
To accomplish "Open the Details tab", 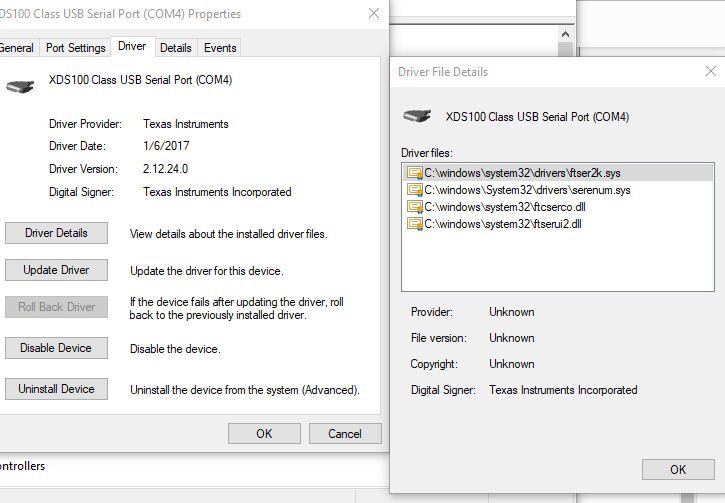I will tap(176, 48).
